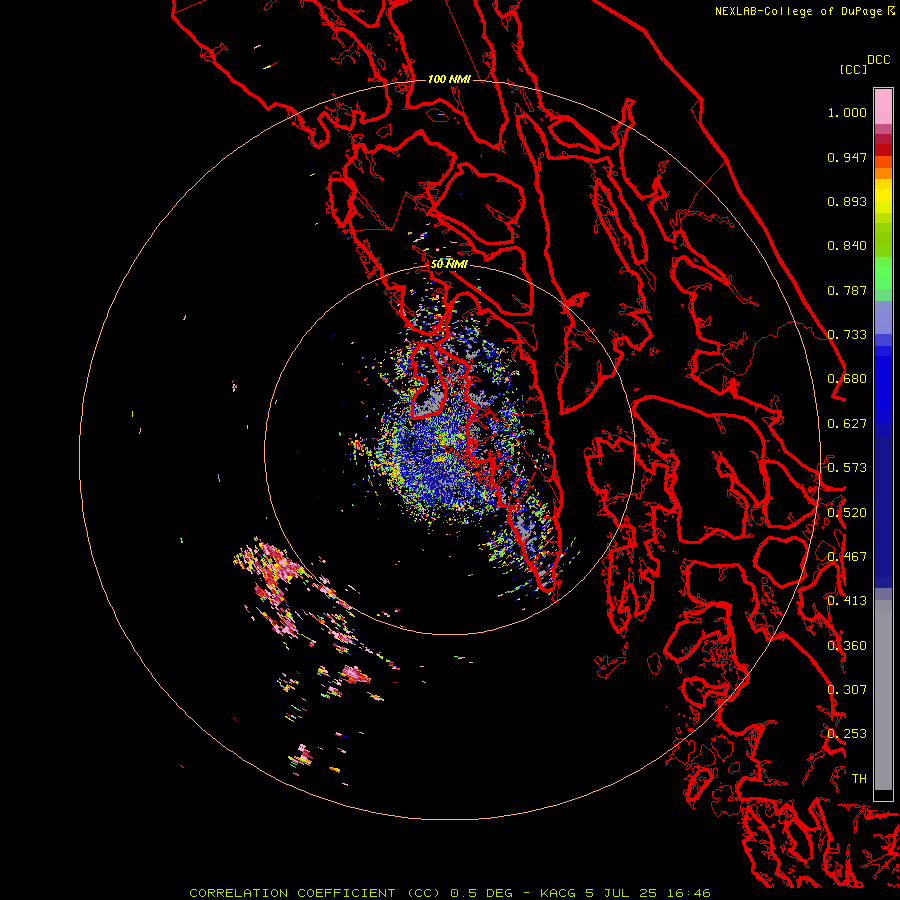Click the 100 NMI range ring label
This screenshot has height=900, width=900.
[x=449, y=79]
